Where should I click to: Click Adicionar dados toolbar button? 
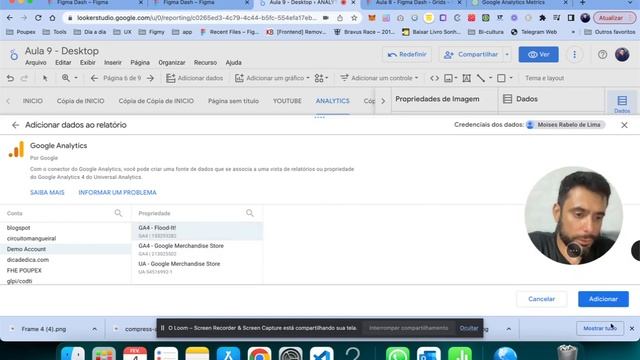pos(195,78)
